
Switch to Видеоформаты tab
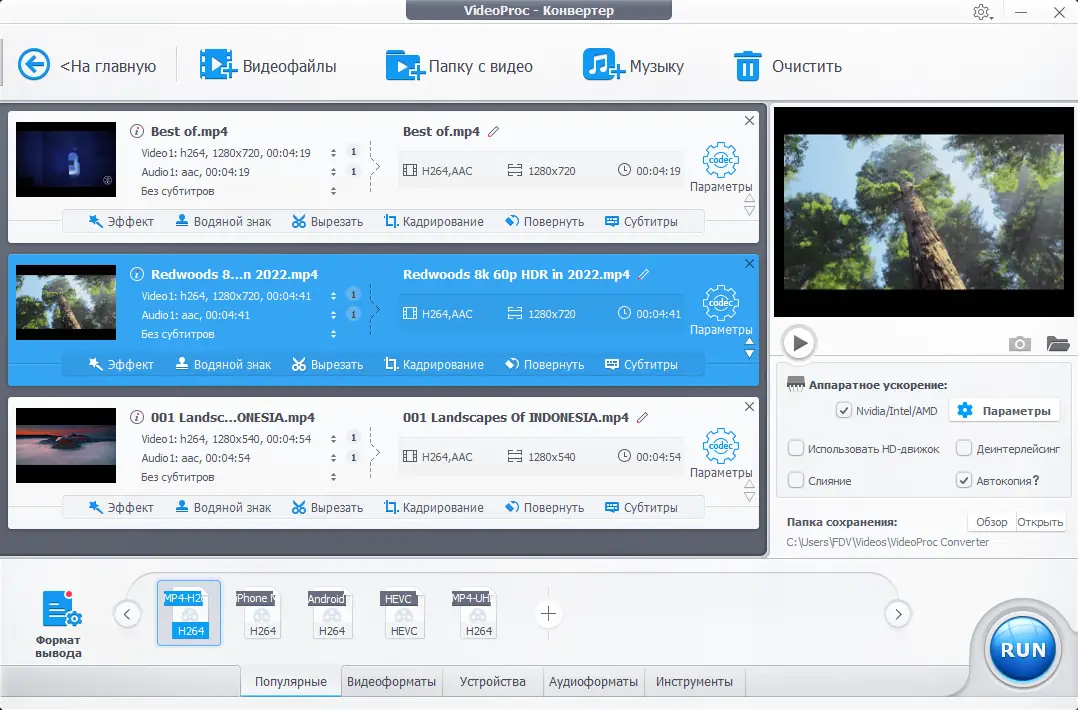point(391,681)
